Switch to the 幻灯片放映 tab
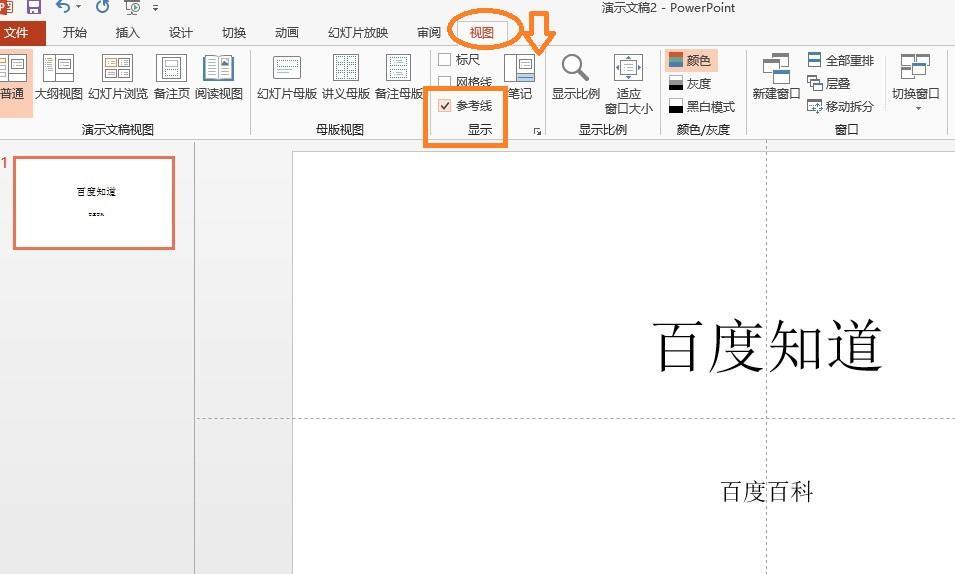The height and width of the screenshot is (574, 955). click(x=358, y=33)
